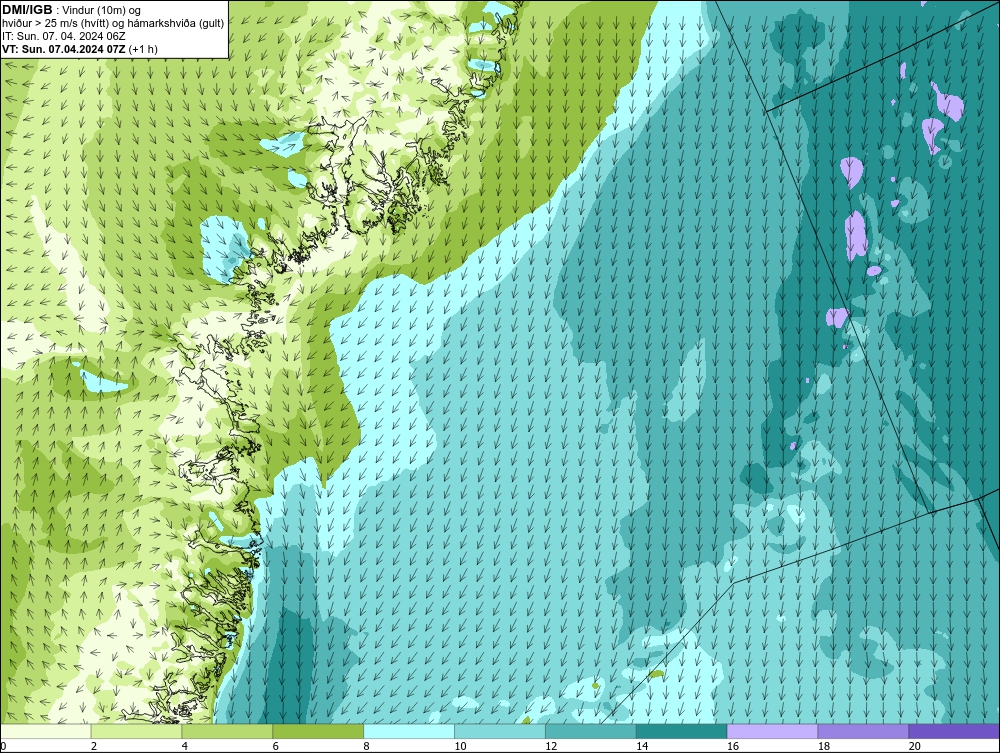Click the above-20 m/s dark purple swatch
The height and width of the screenshot is (753, 1000).
click(953, 731)
